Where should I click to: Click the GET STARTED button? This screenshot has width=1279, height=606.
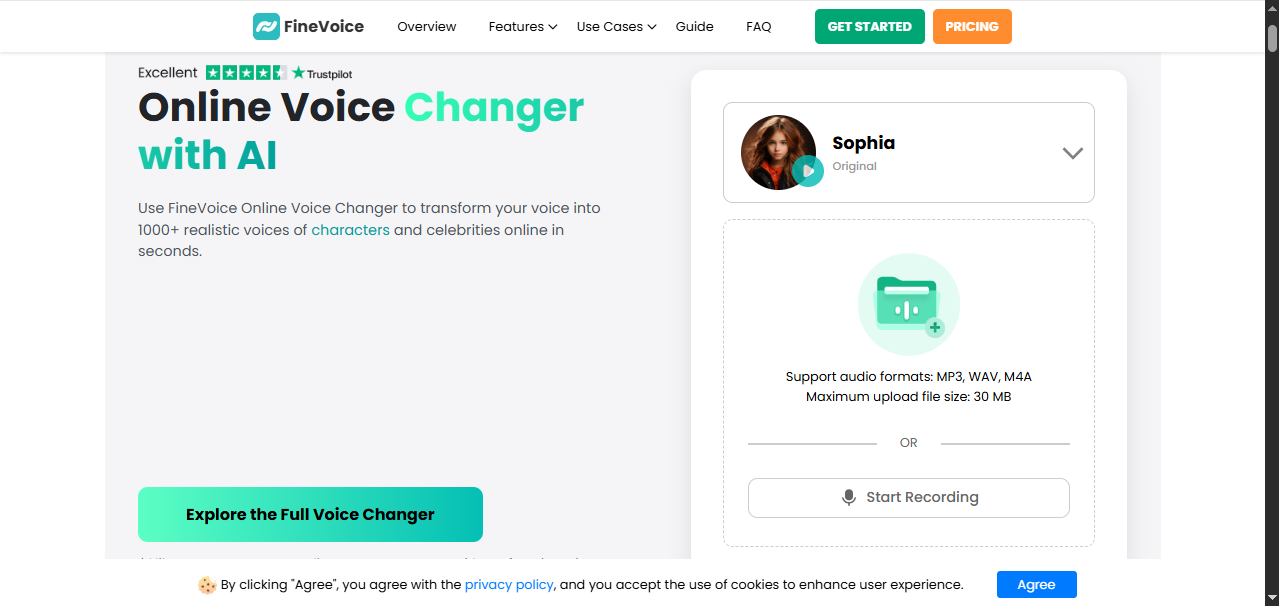point(869,27)
